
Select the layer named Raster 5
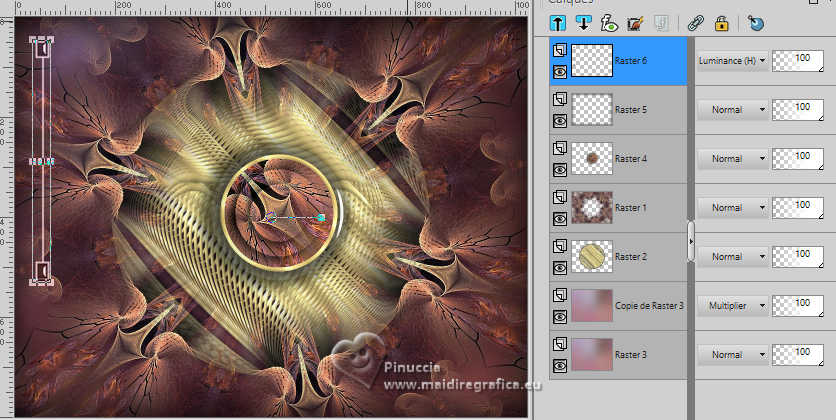[631, 110]
